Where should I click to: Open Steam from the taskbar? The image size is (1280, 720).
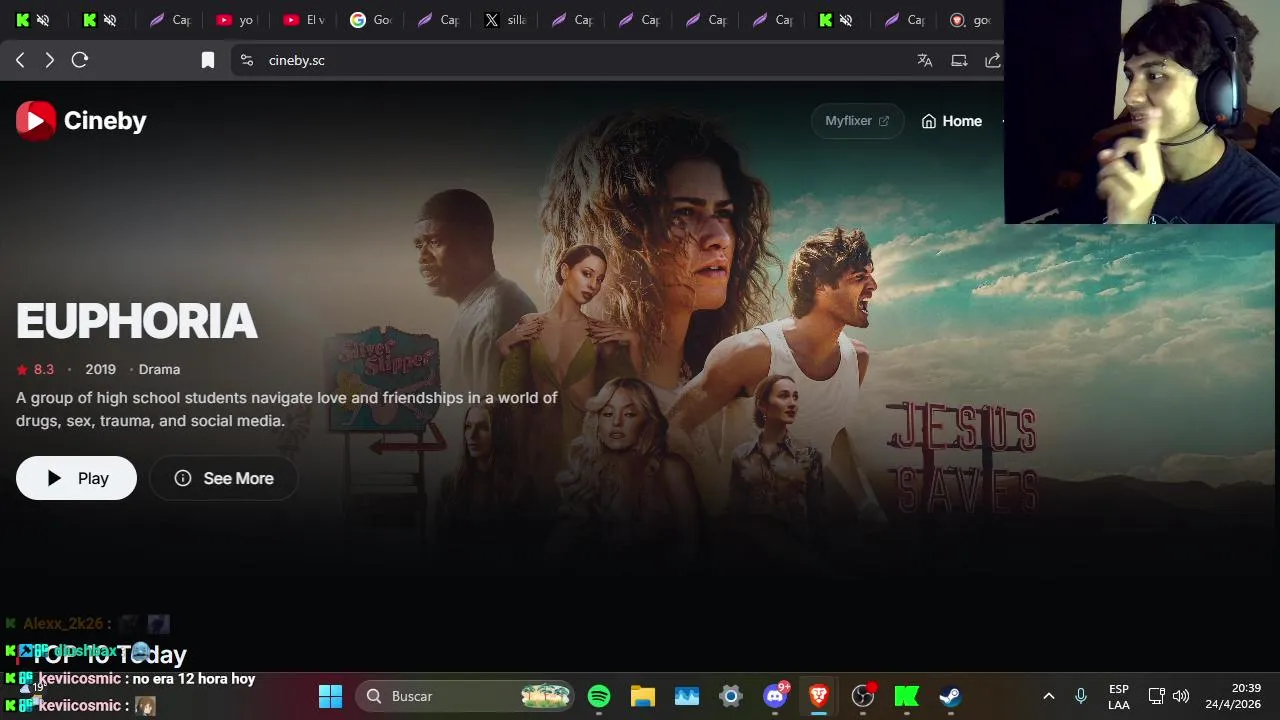[x=951, y=696]
